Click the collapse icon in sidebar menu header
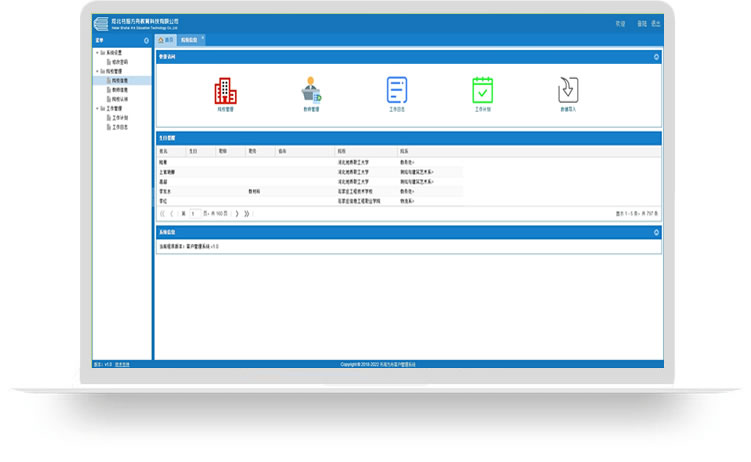The width and height of the screenshot is (751, 462). 146,40
